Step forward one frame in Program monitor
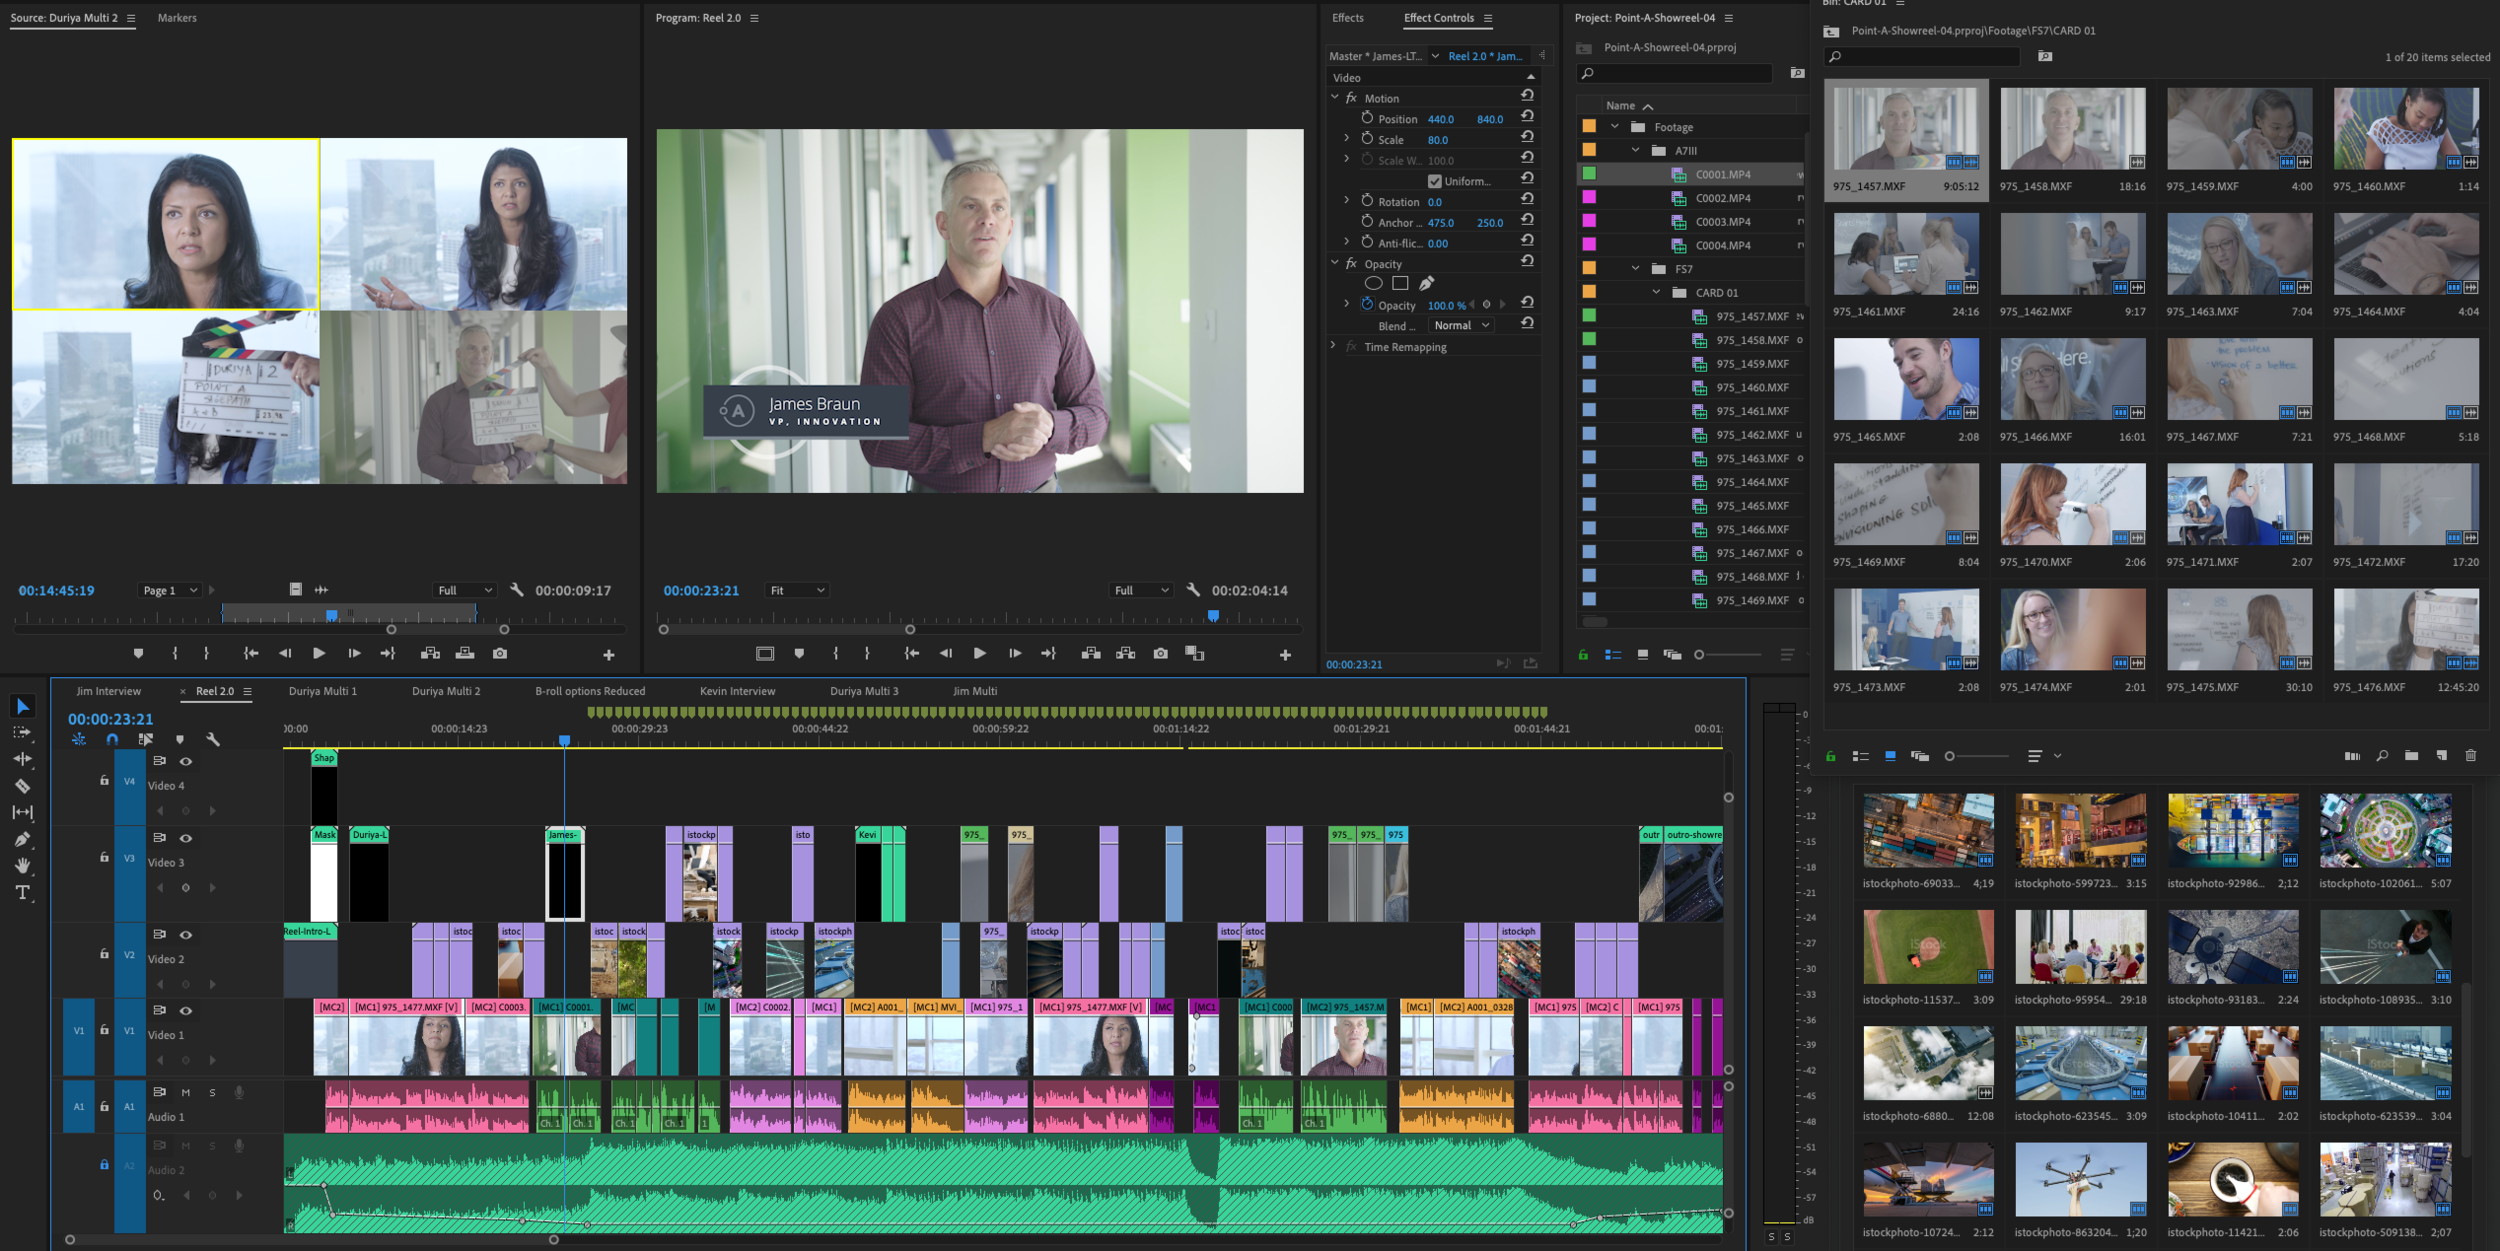Viewport: 2500px width, 1251px height. point(1015,653)
